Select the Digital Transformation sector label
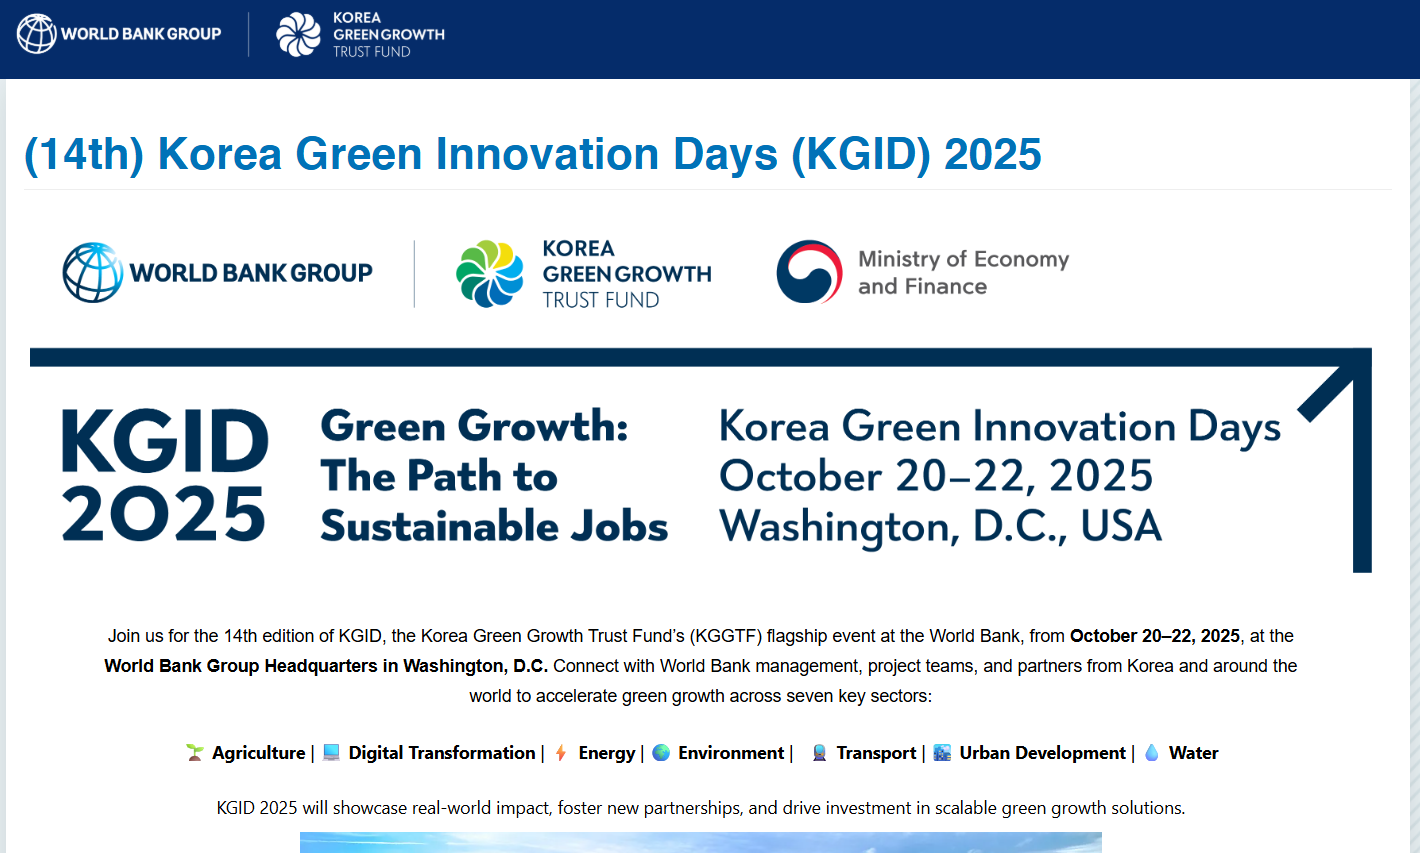Image resolution: width=1420 pixels, height=853 pixels. pos(441,753)
